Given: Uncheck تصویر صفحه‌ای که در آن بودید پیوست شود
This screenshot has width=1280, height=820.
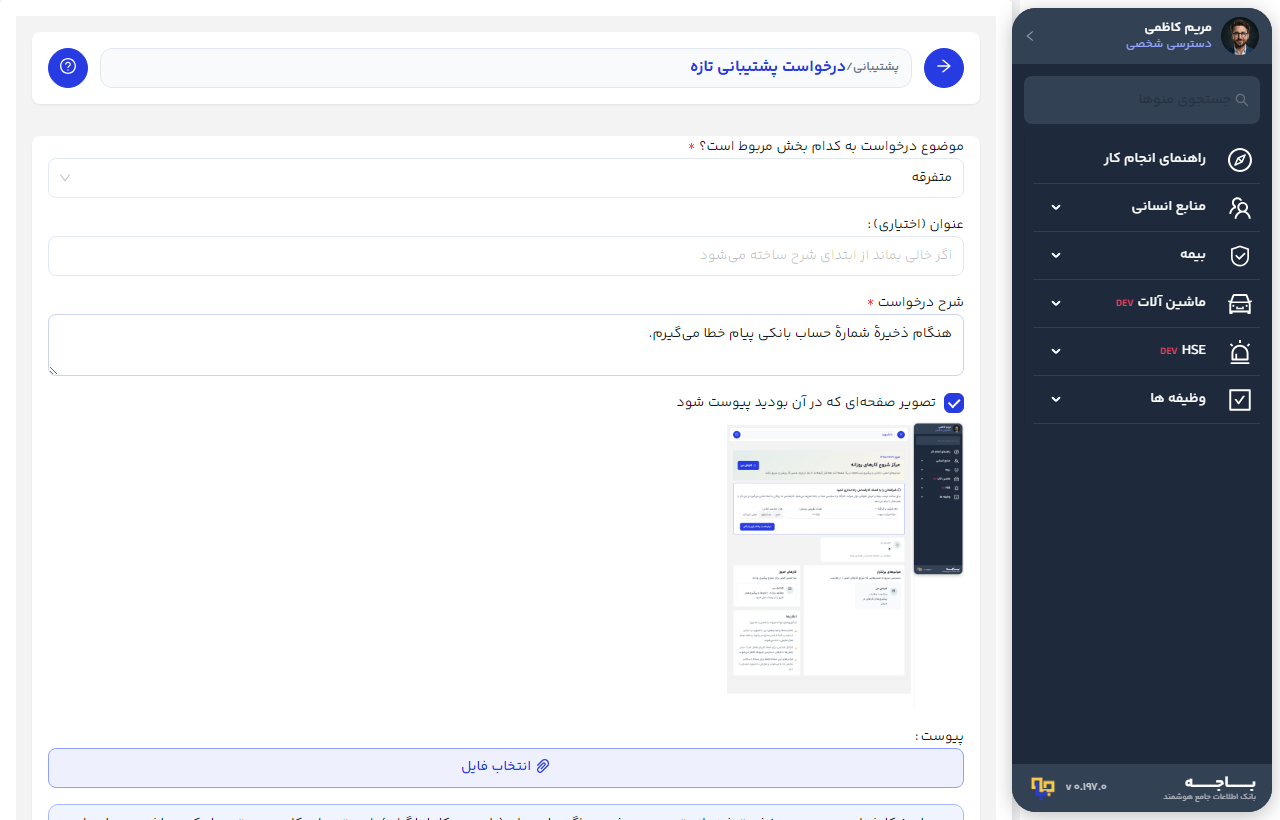Looking at the screenshot, I should click(954, 403).
